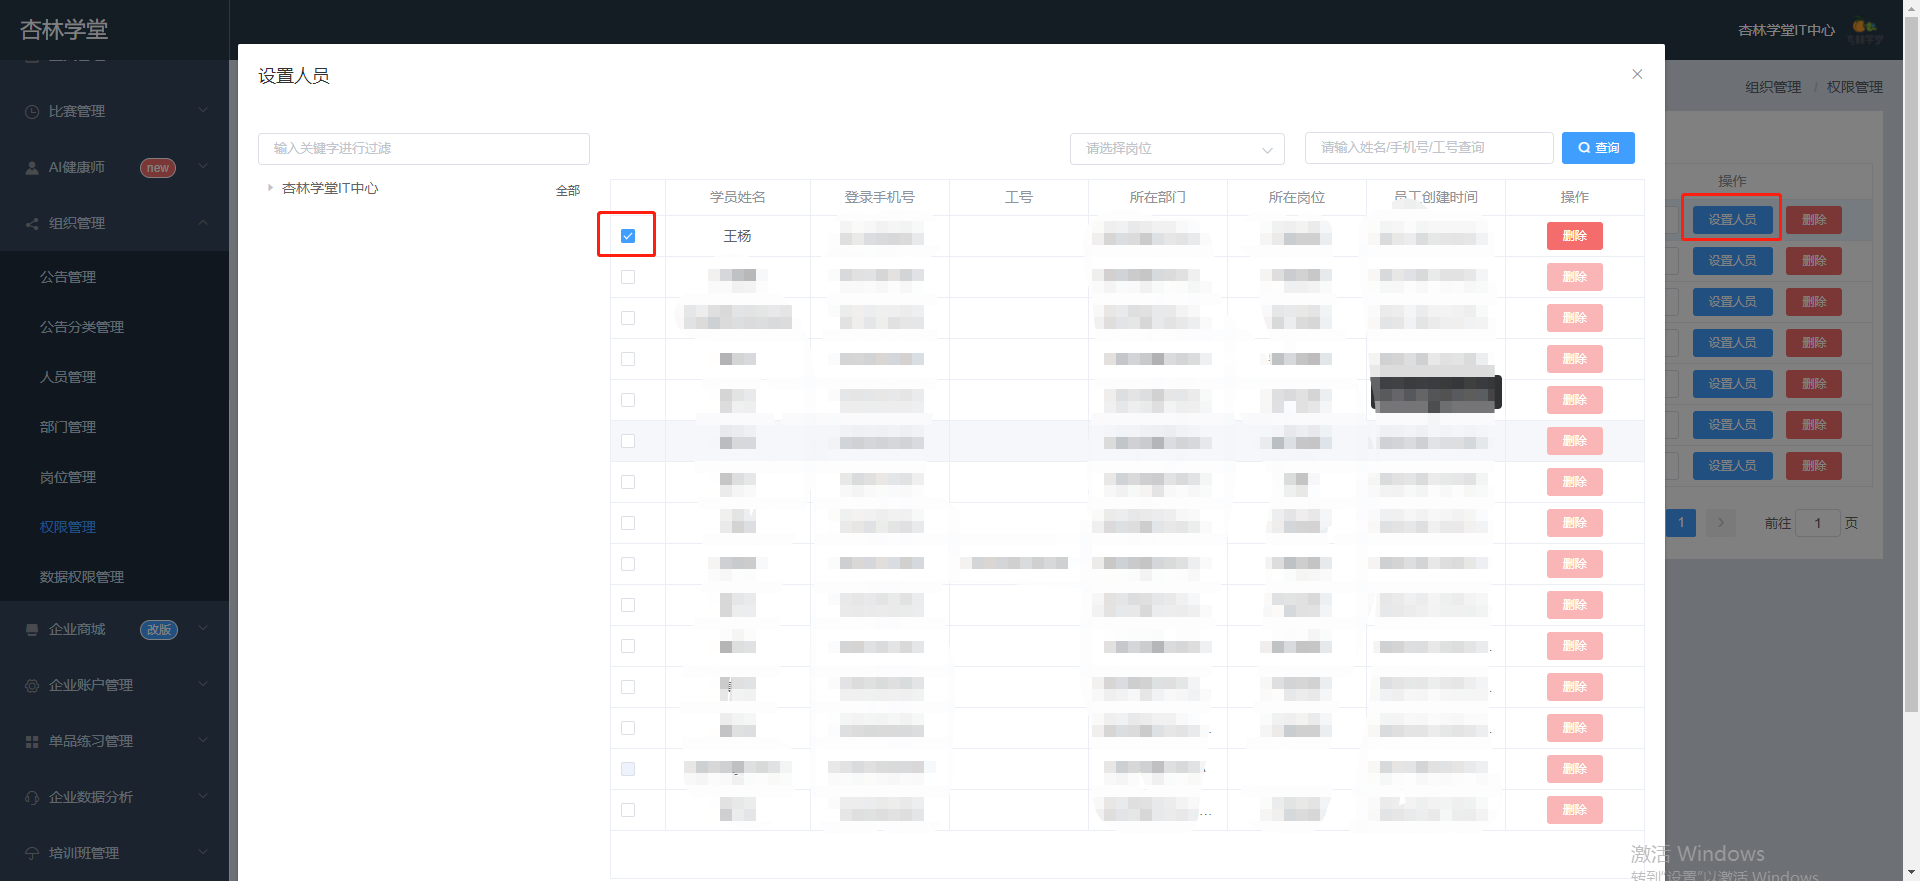1920x881 pixels.
Task: Click the 杏林学堂IT中心 header label
Action: pos(1786,31)
